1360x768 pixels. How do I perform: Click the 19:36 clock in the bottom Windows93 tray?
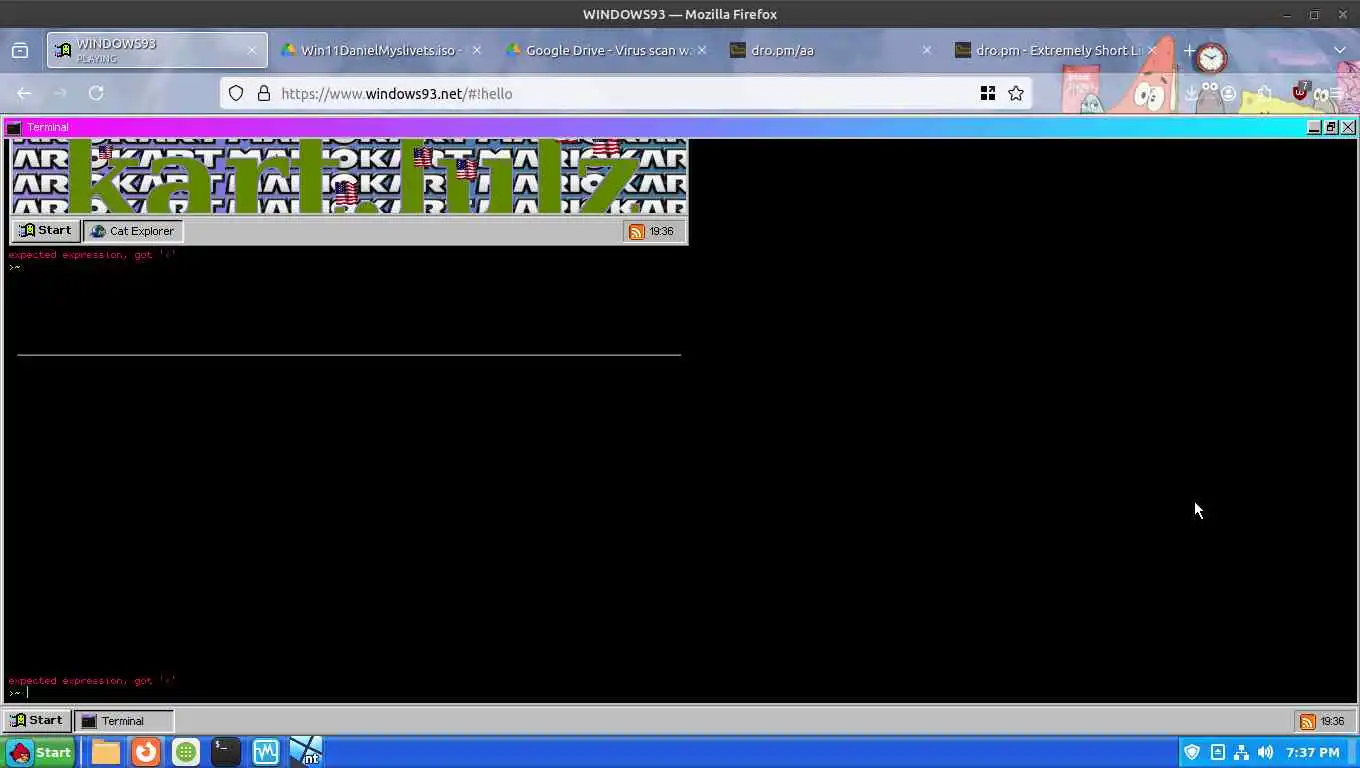pos(1332,721)
